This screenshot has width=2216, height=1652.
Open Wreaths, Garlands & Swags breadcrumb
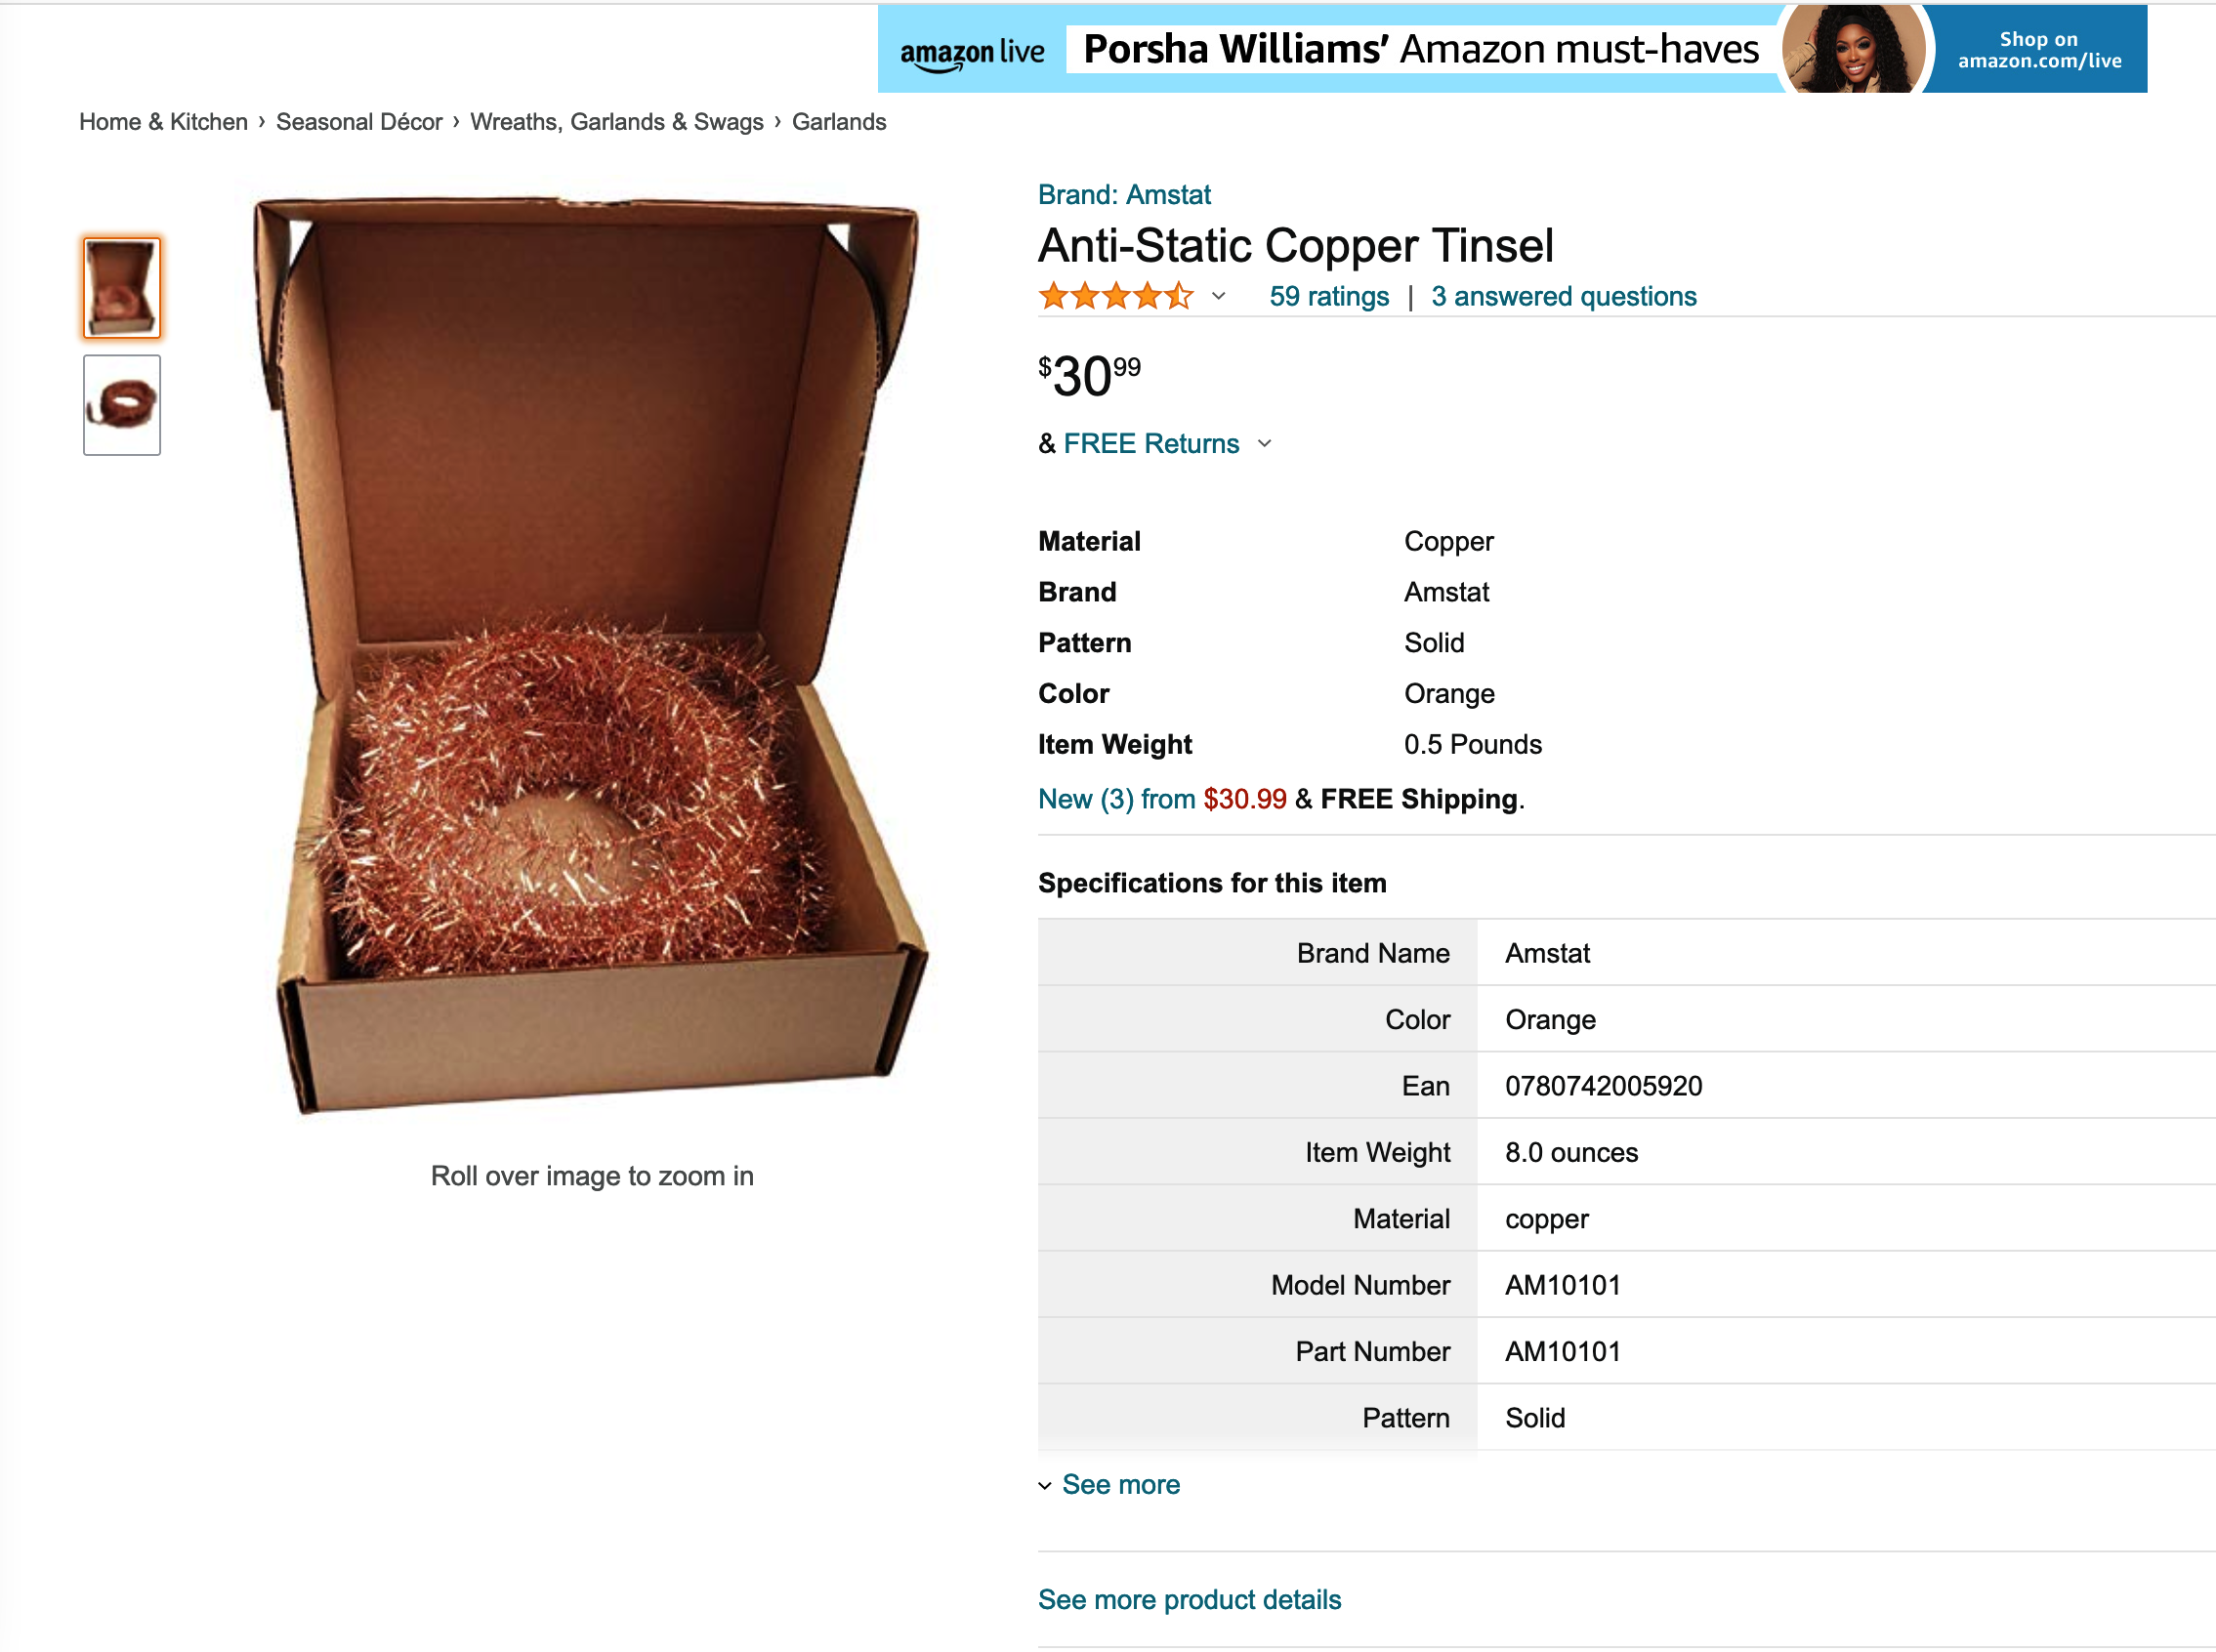pyautogui.click(x=617, y=121)
